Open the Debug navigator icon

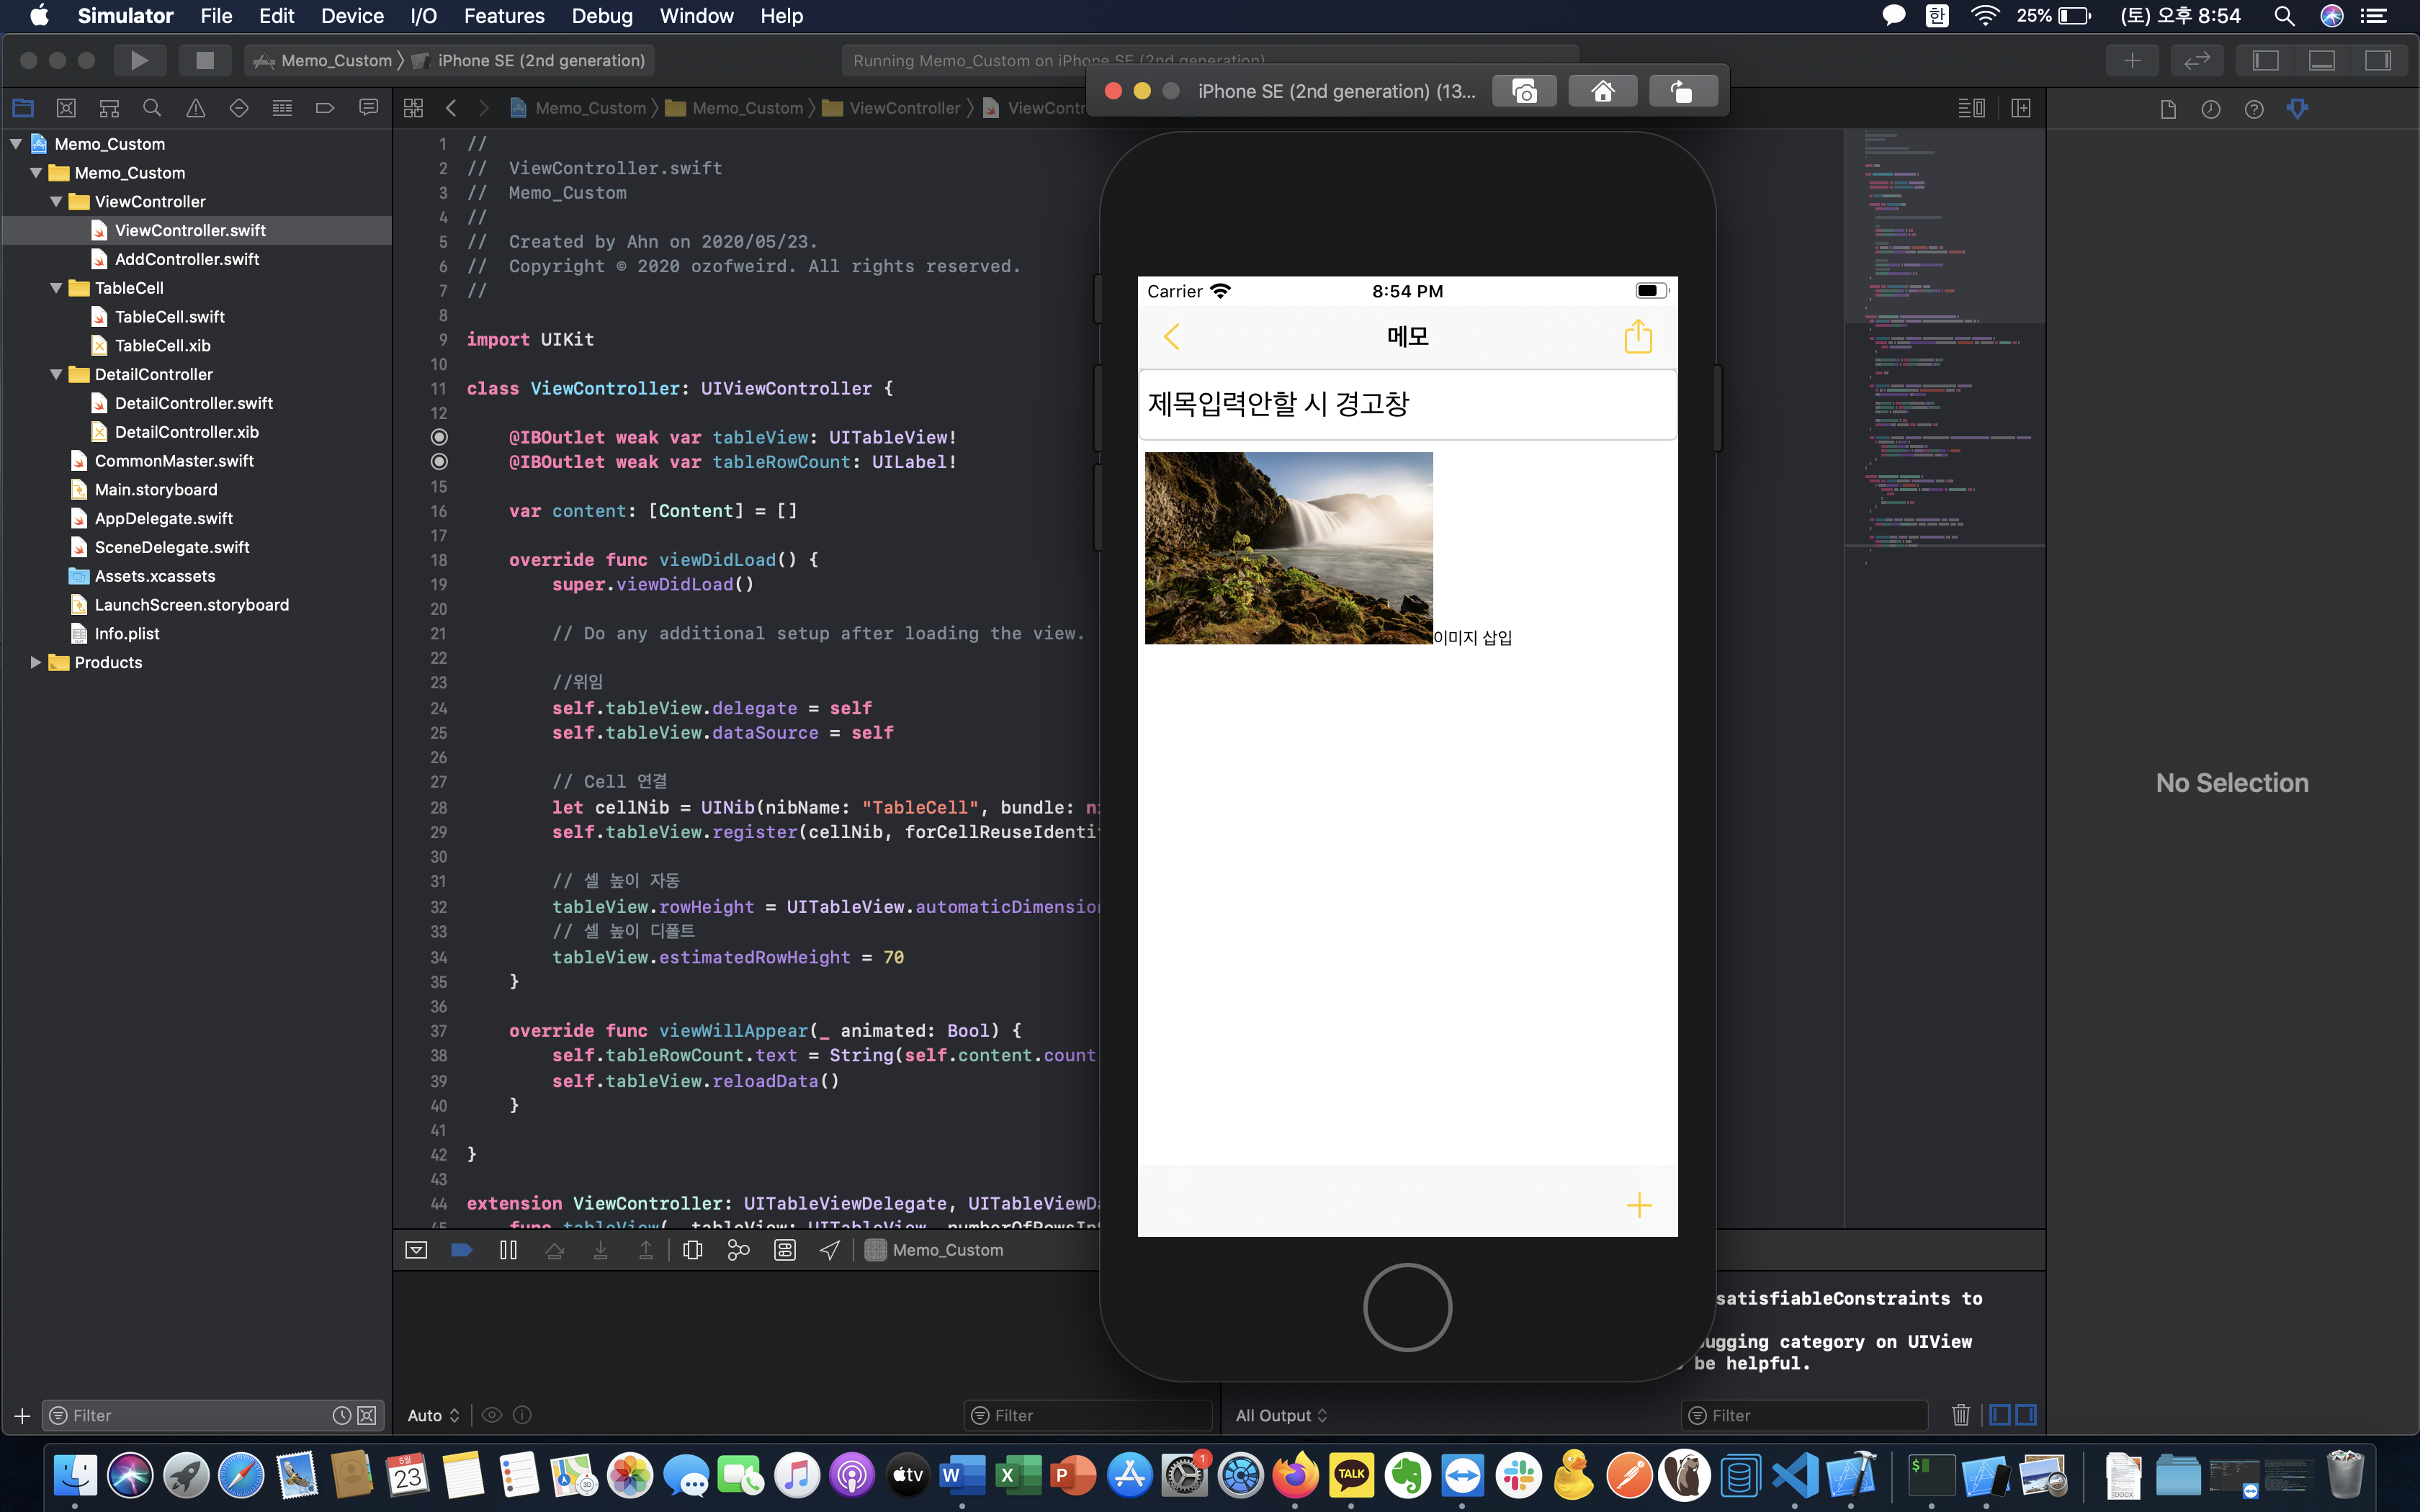(282, 108)
